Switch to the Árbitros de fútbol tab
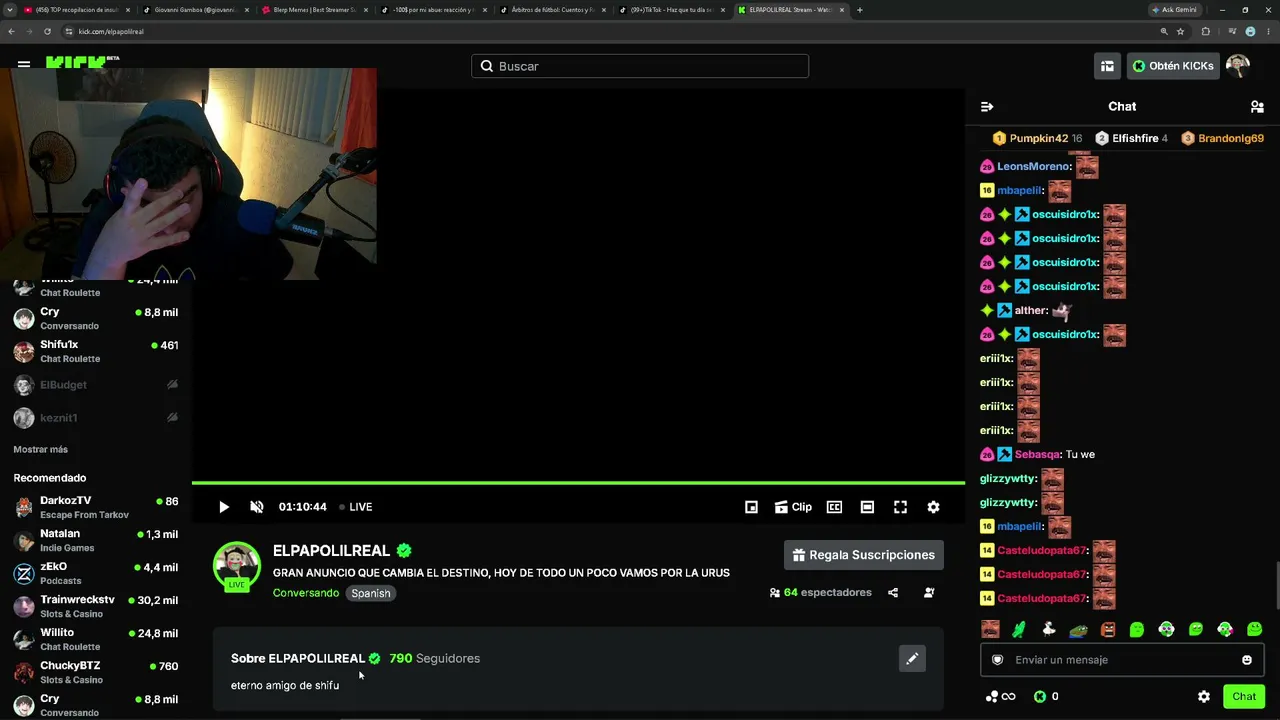The height and width of the screenshot is (720, 1280). [552, 10]
